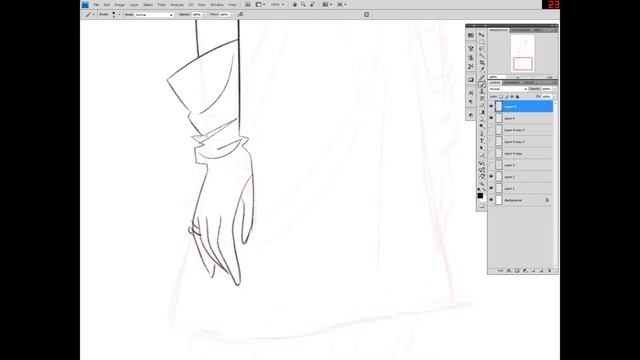Show the hidden layer copy 2
This screenshot has width=640, height=360.
[491, 142]
